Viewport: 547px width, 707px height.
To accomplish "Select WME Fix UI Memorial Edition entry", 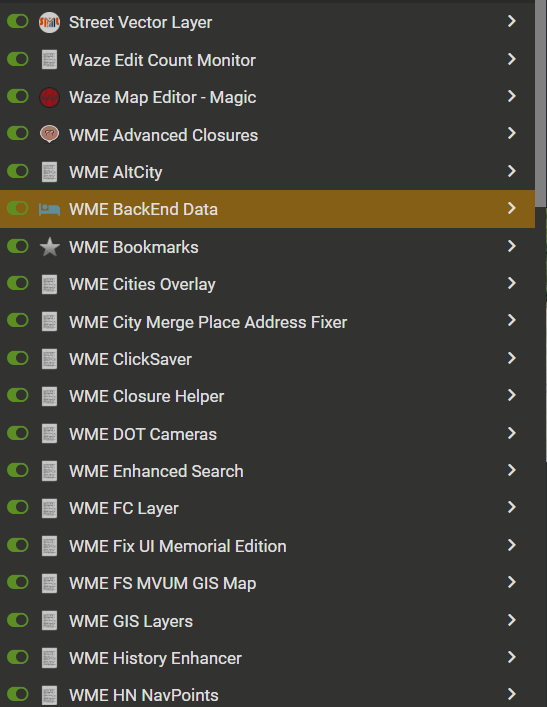I will point(267,546).
